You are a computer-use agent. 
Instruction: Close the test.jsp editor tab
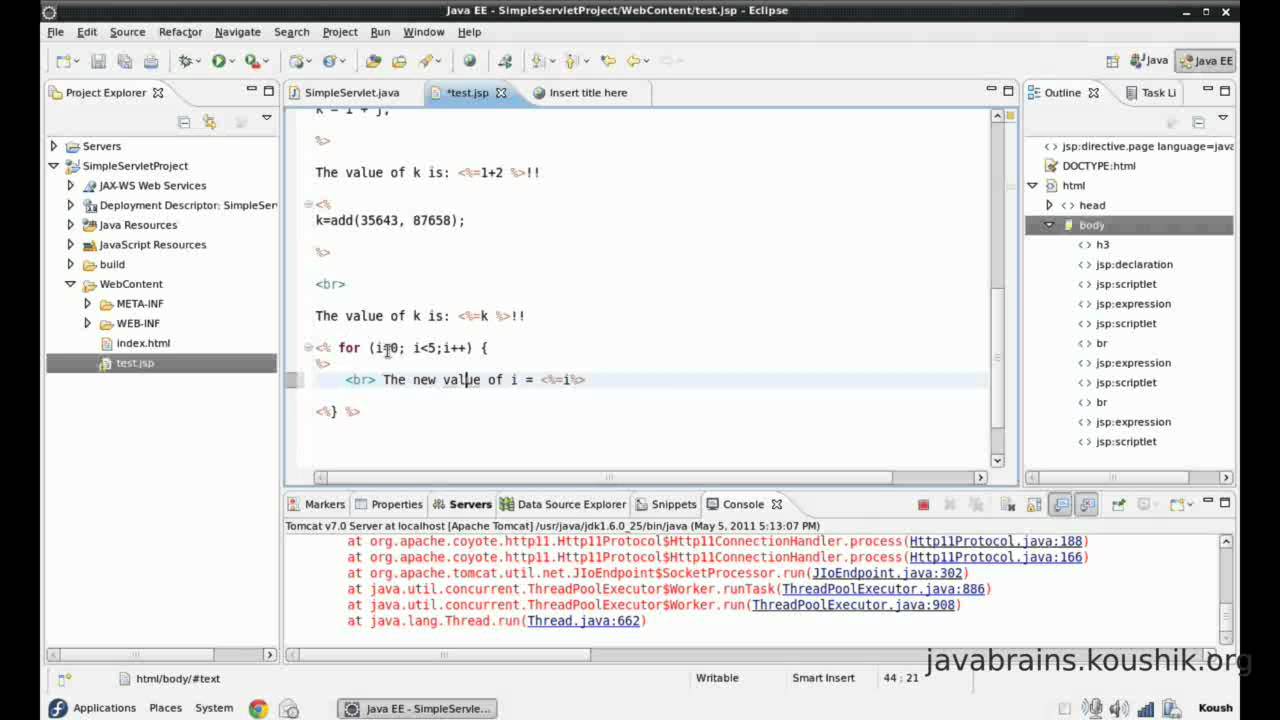[501, 93]
